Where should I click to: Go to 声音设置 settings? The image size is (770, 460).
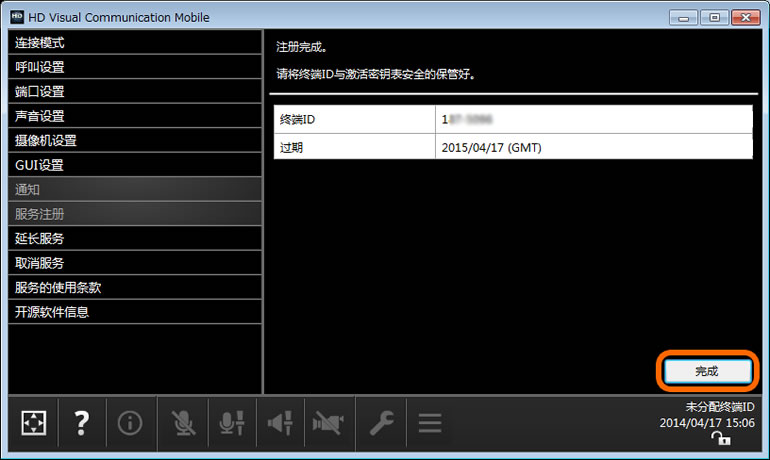pos(135,116)
